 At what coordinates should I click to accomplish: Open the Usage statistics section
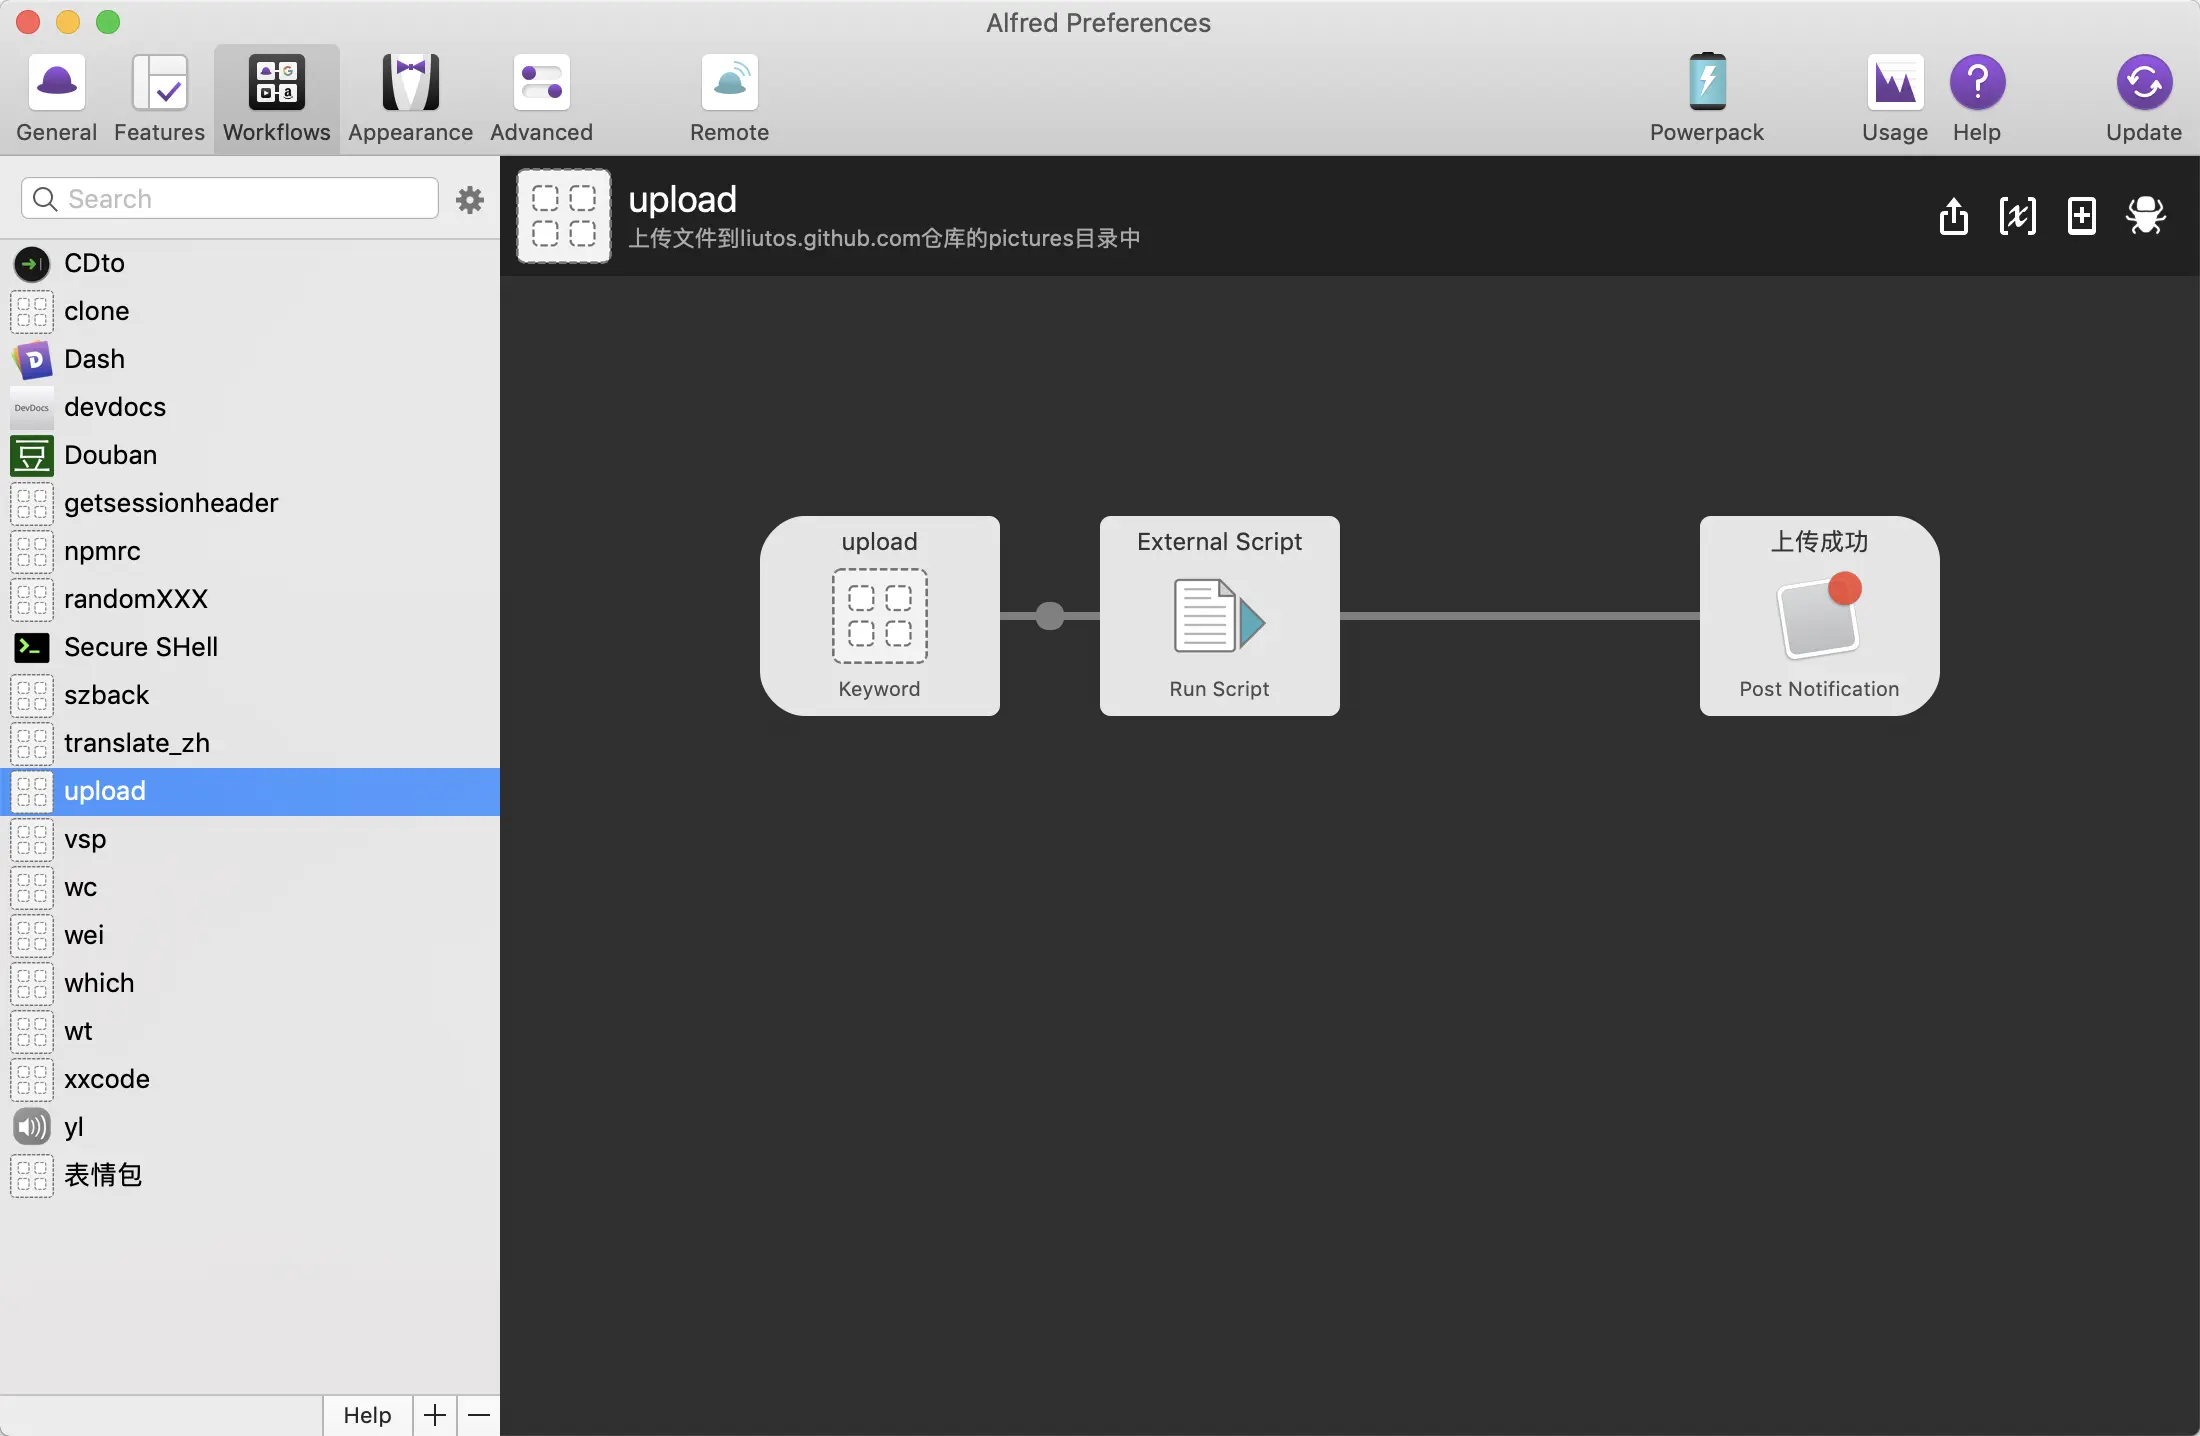(1893, 97)
